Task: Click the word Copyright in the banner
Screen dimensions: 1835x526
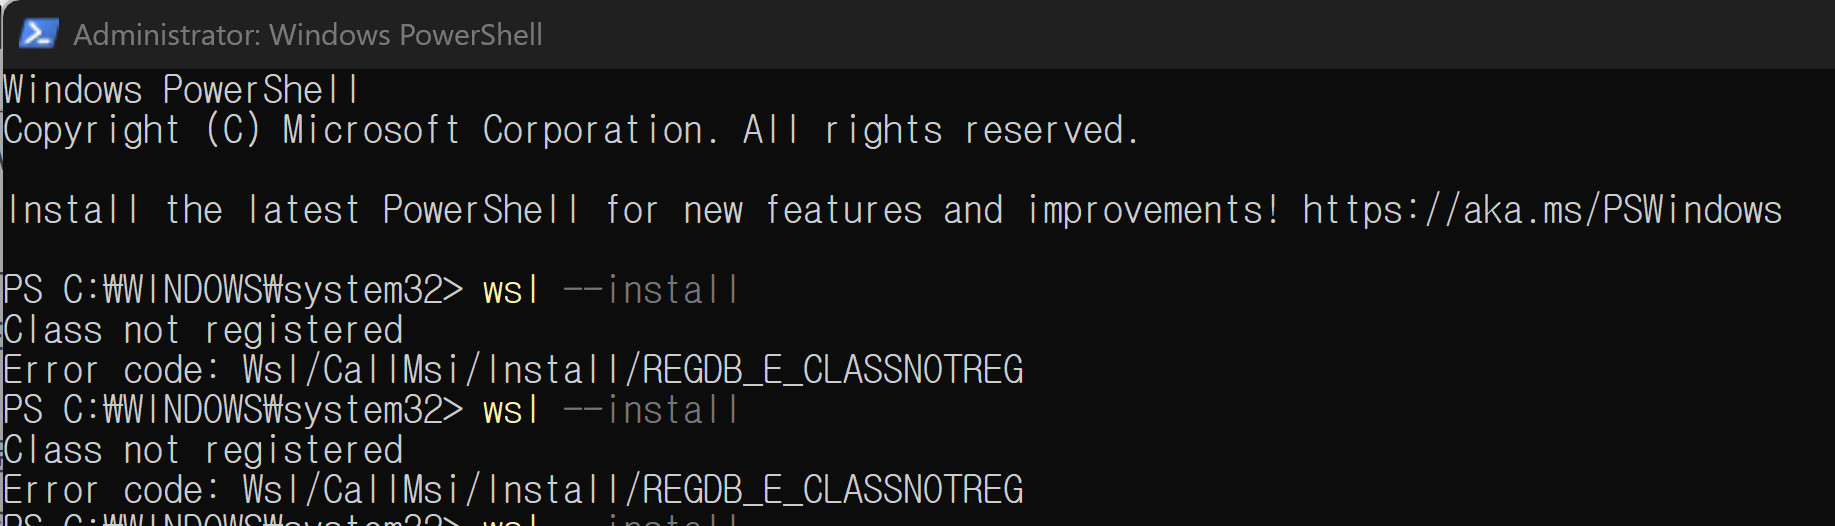Action: pyautogui.click(x=91, y=131)
